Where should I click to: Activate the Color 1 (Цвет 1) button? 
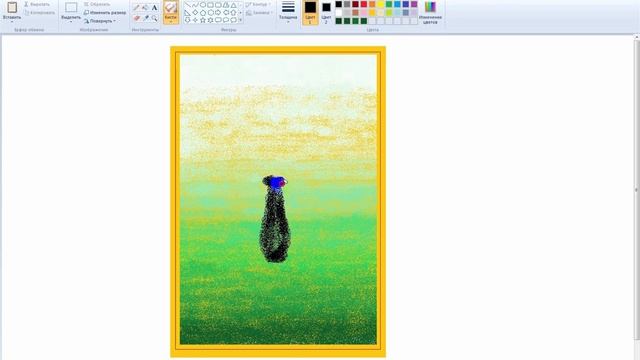310,12
